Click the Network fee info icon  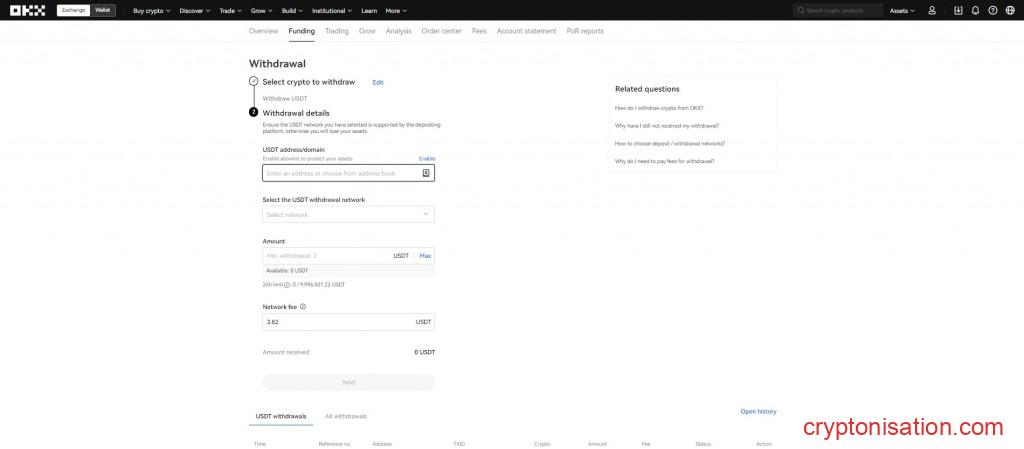point(303,307)
